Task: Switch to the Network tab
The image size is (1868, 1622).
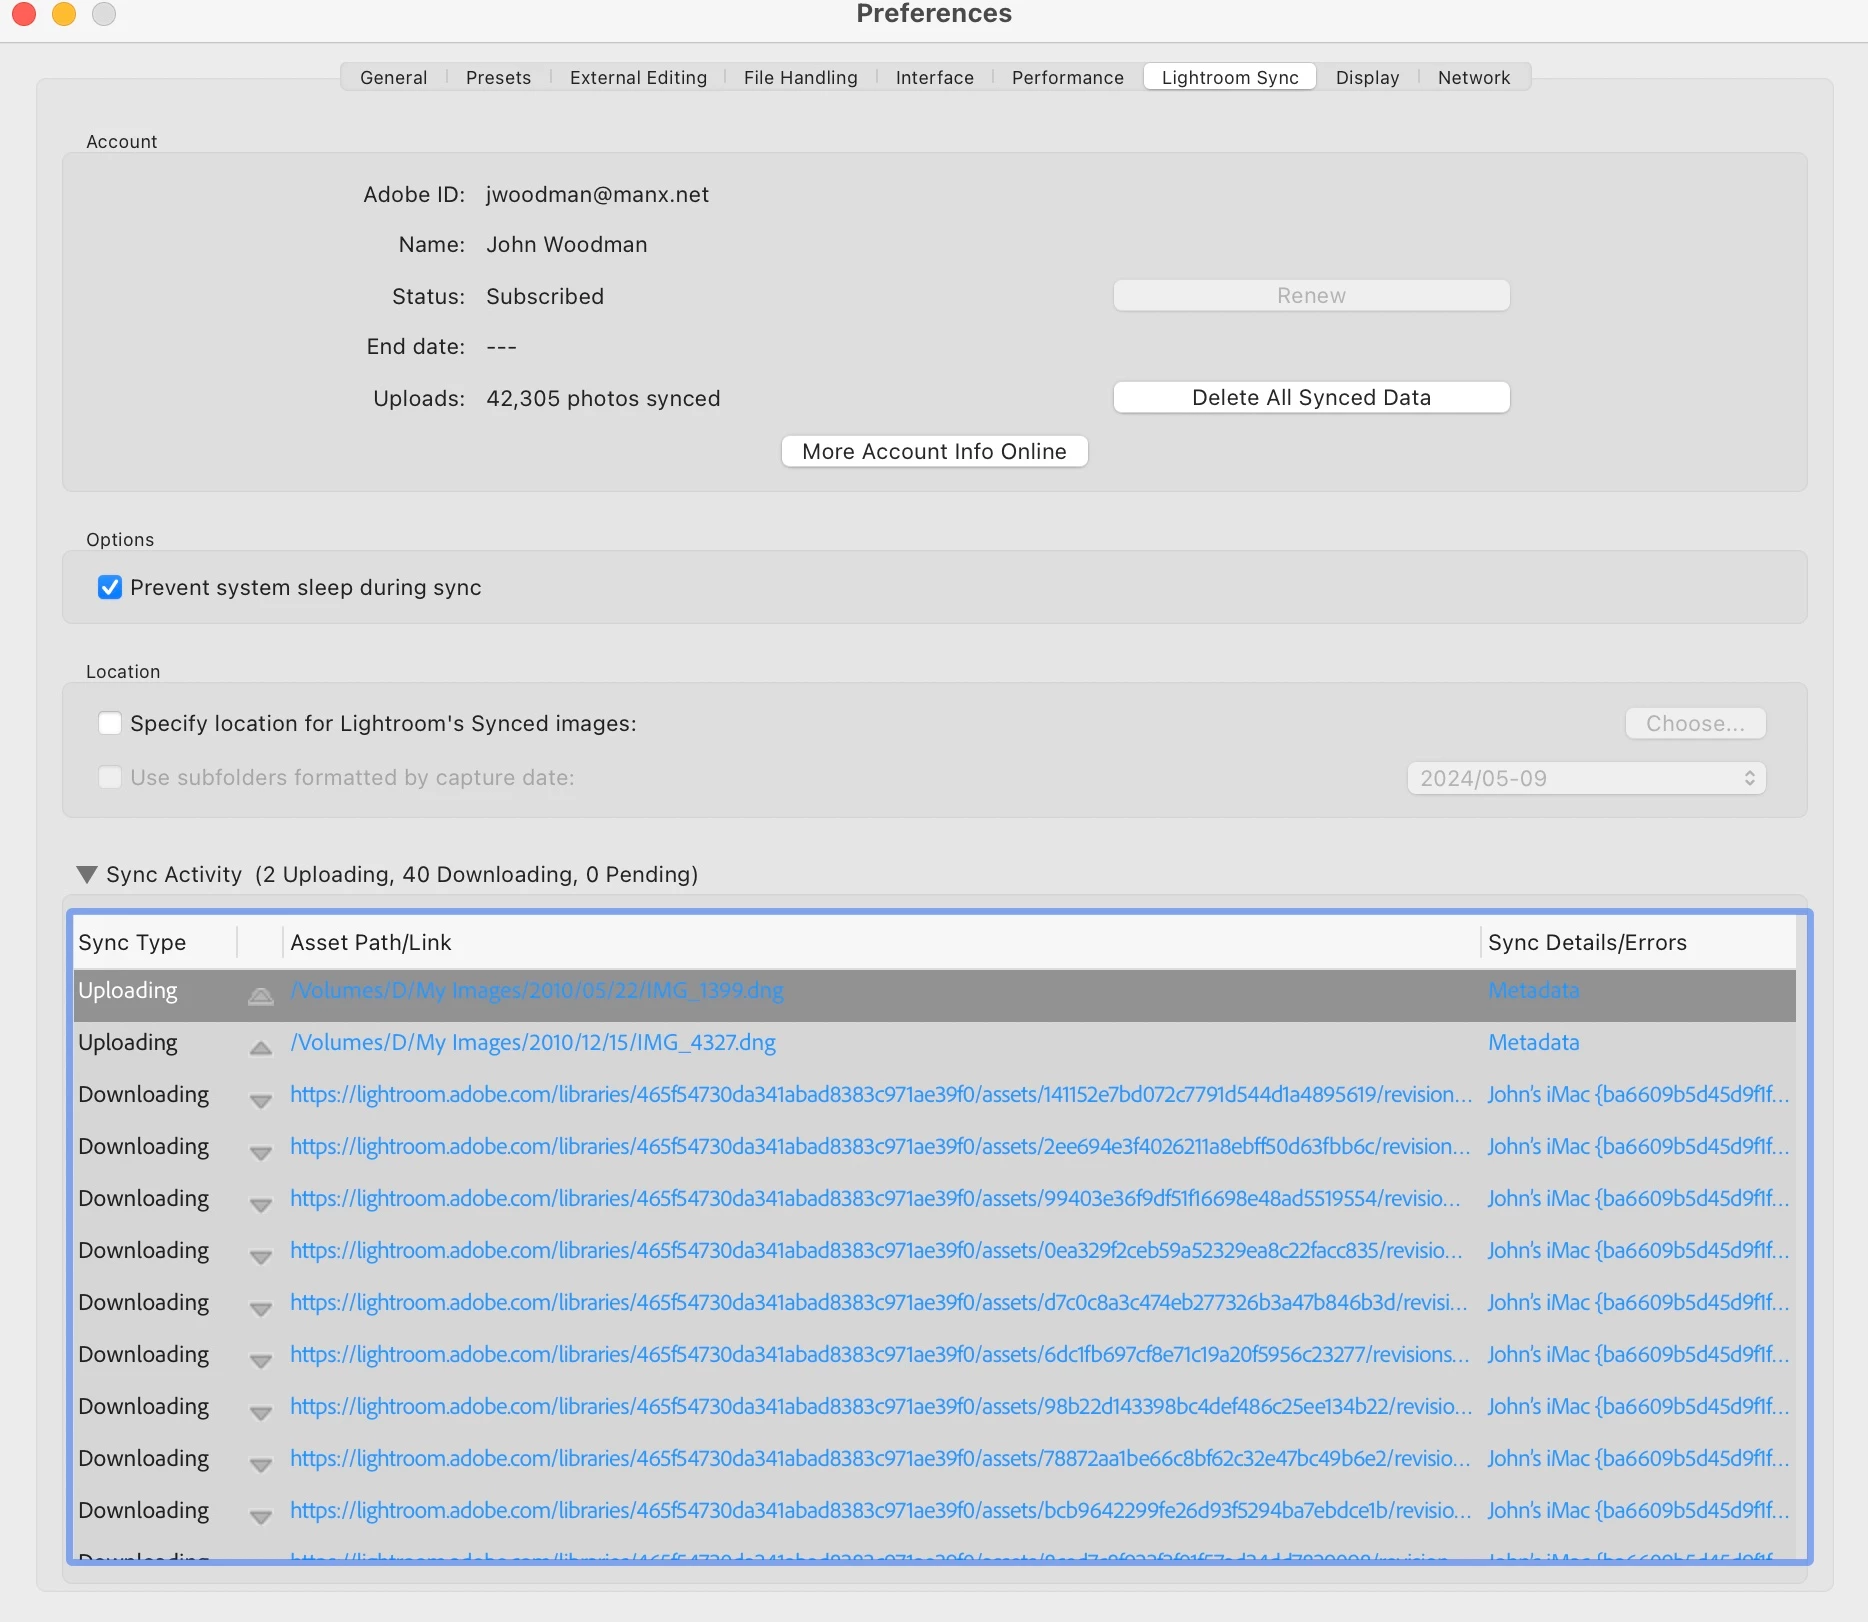Action: tap(1474, 77)
